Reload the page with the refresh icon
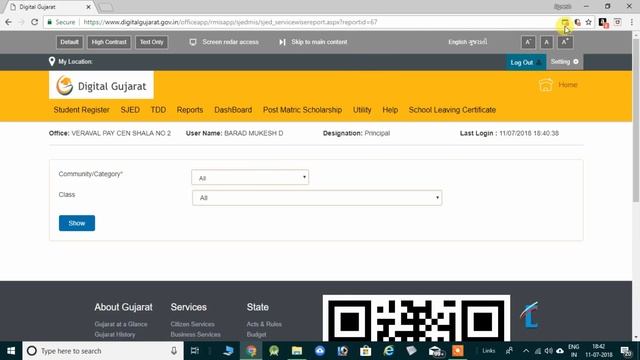Viewport: 640px width, 360px height. click(35, 22)
